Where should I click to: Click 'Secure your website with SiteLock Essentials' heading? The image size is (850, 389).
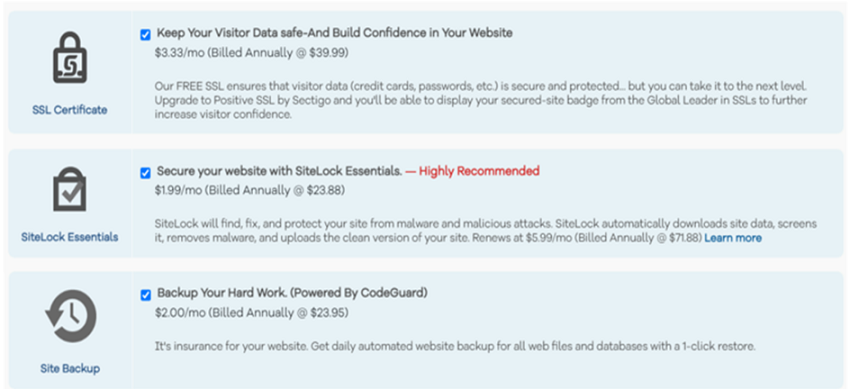(279, 171)
